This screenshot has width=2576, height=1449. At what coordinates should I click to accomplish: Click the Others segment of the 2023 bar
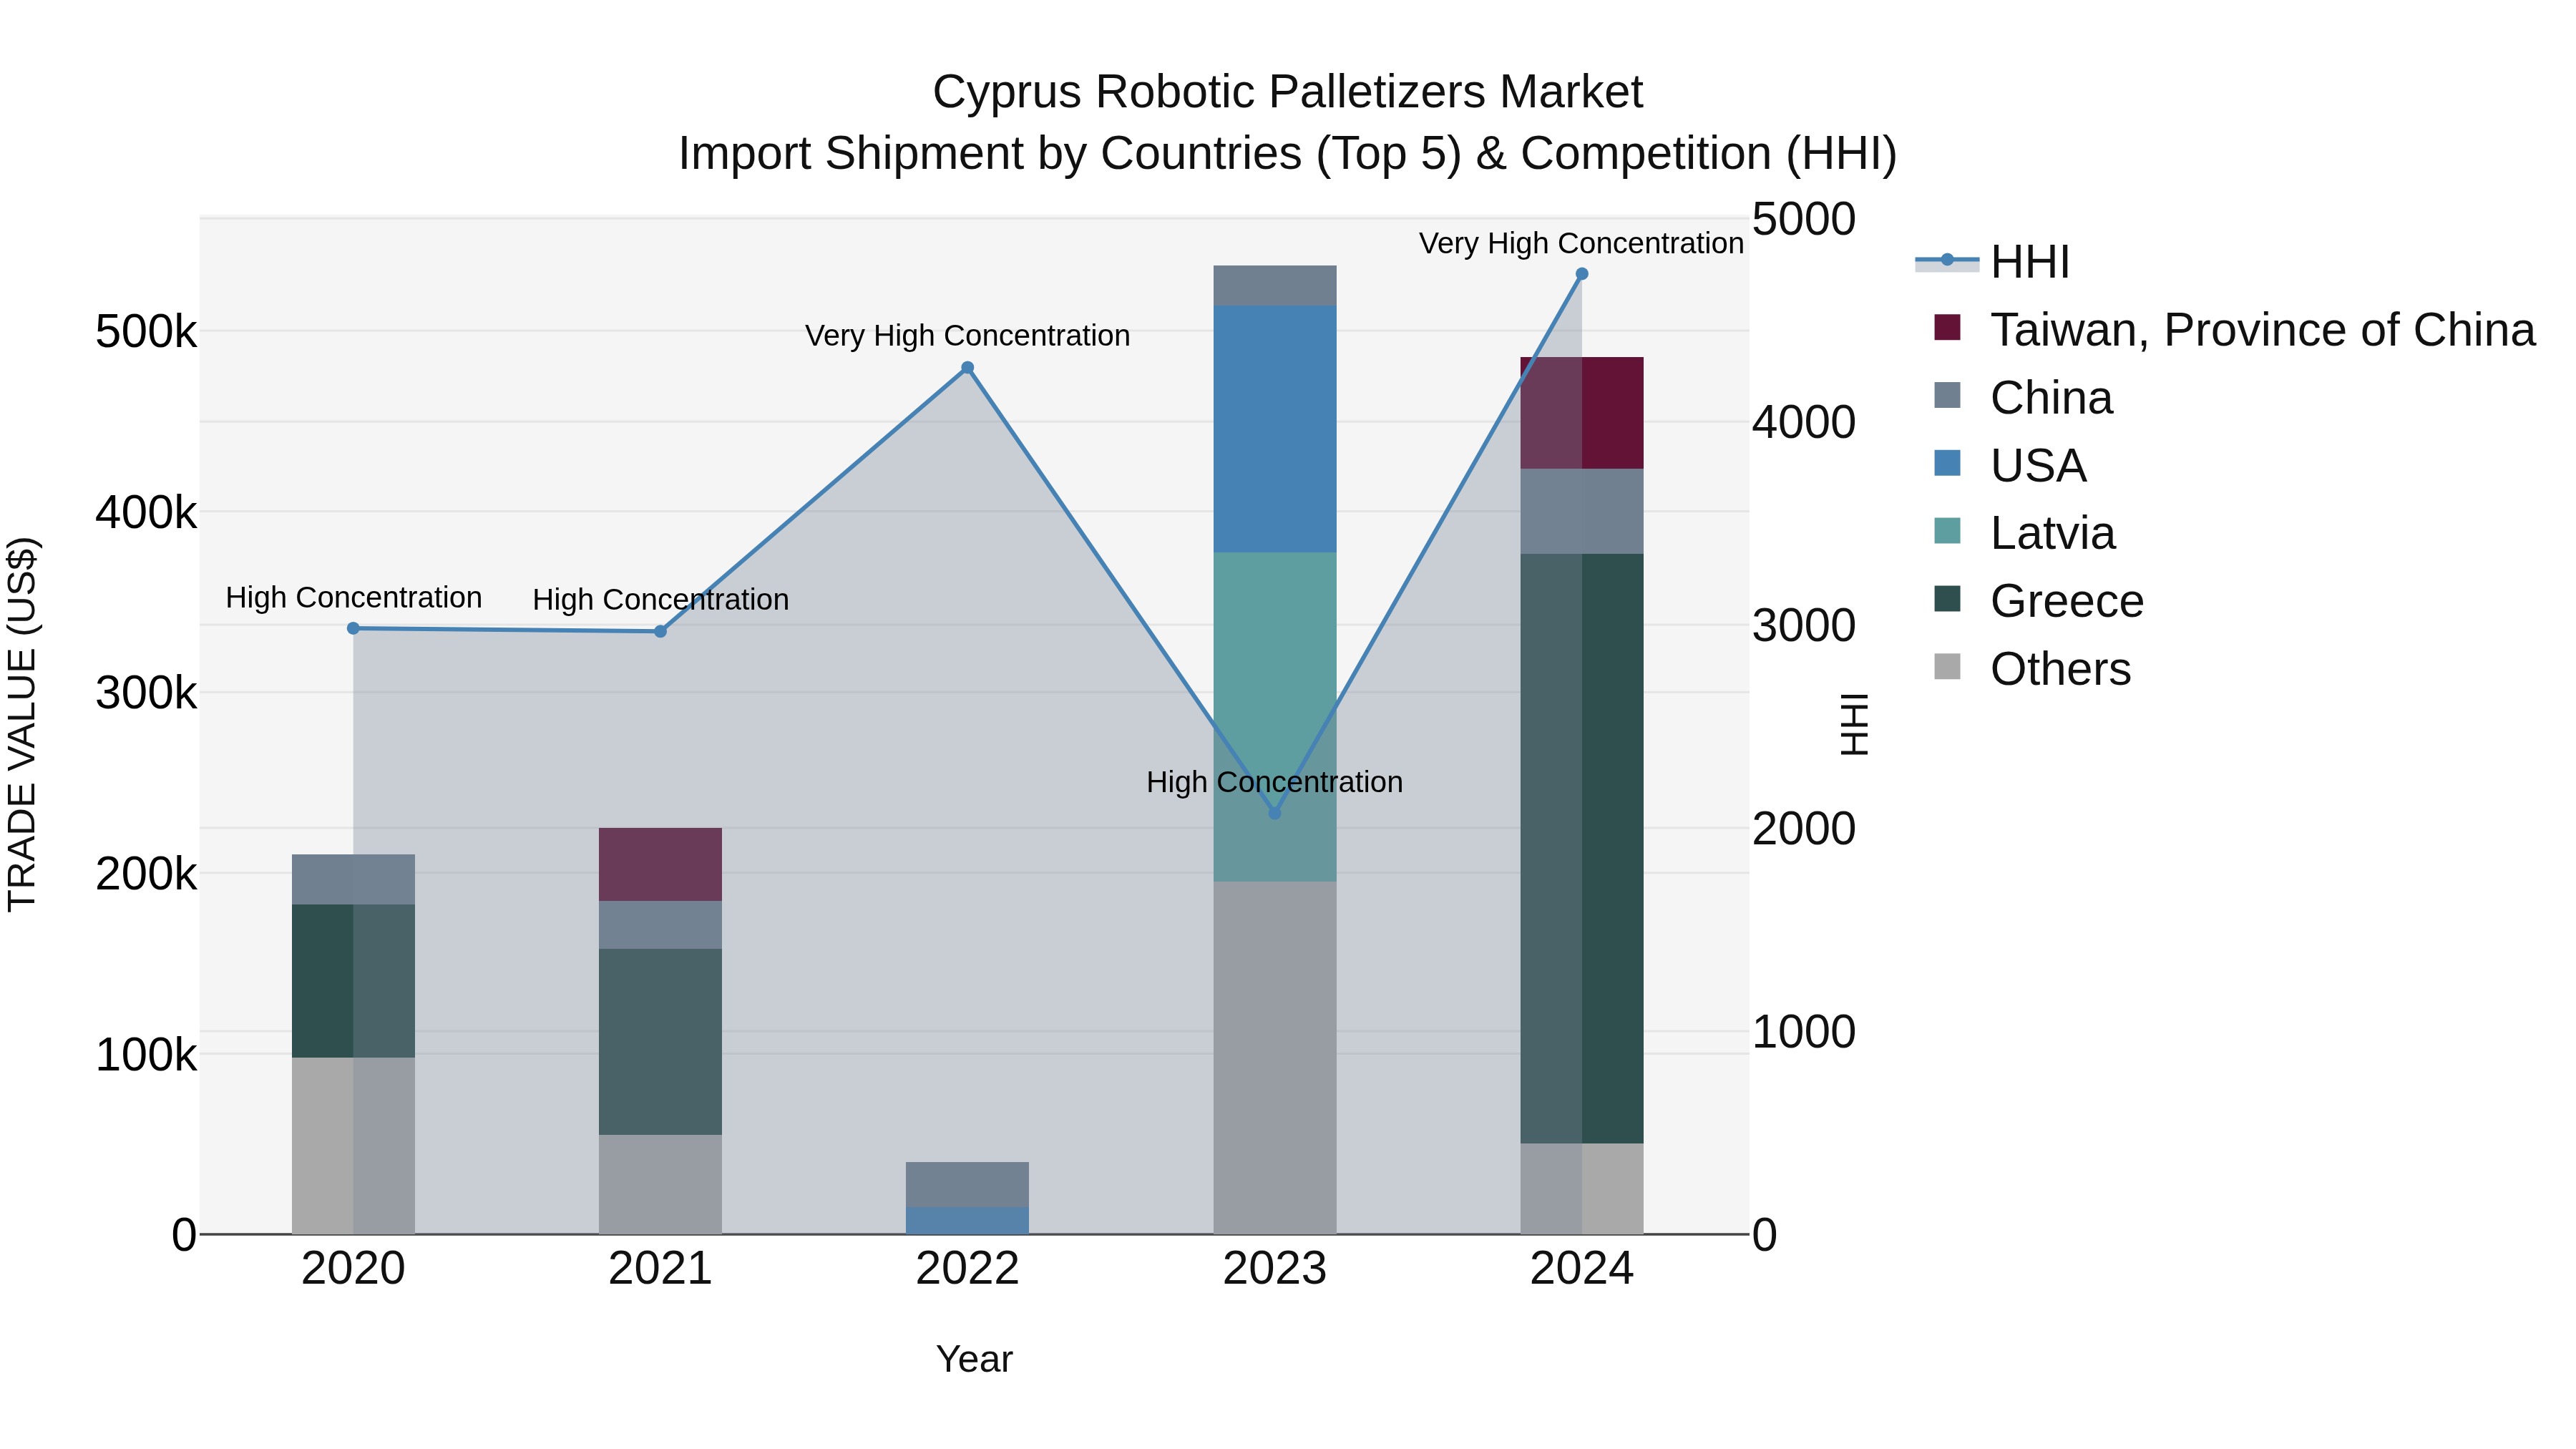(x=1275, y=1058)
